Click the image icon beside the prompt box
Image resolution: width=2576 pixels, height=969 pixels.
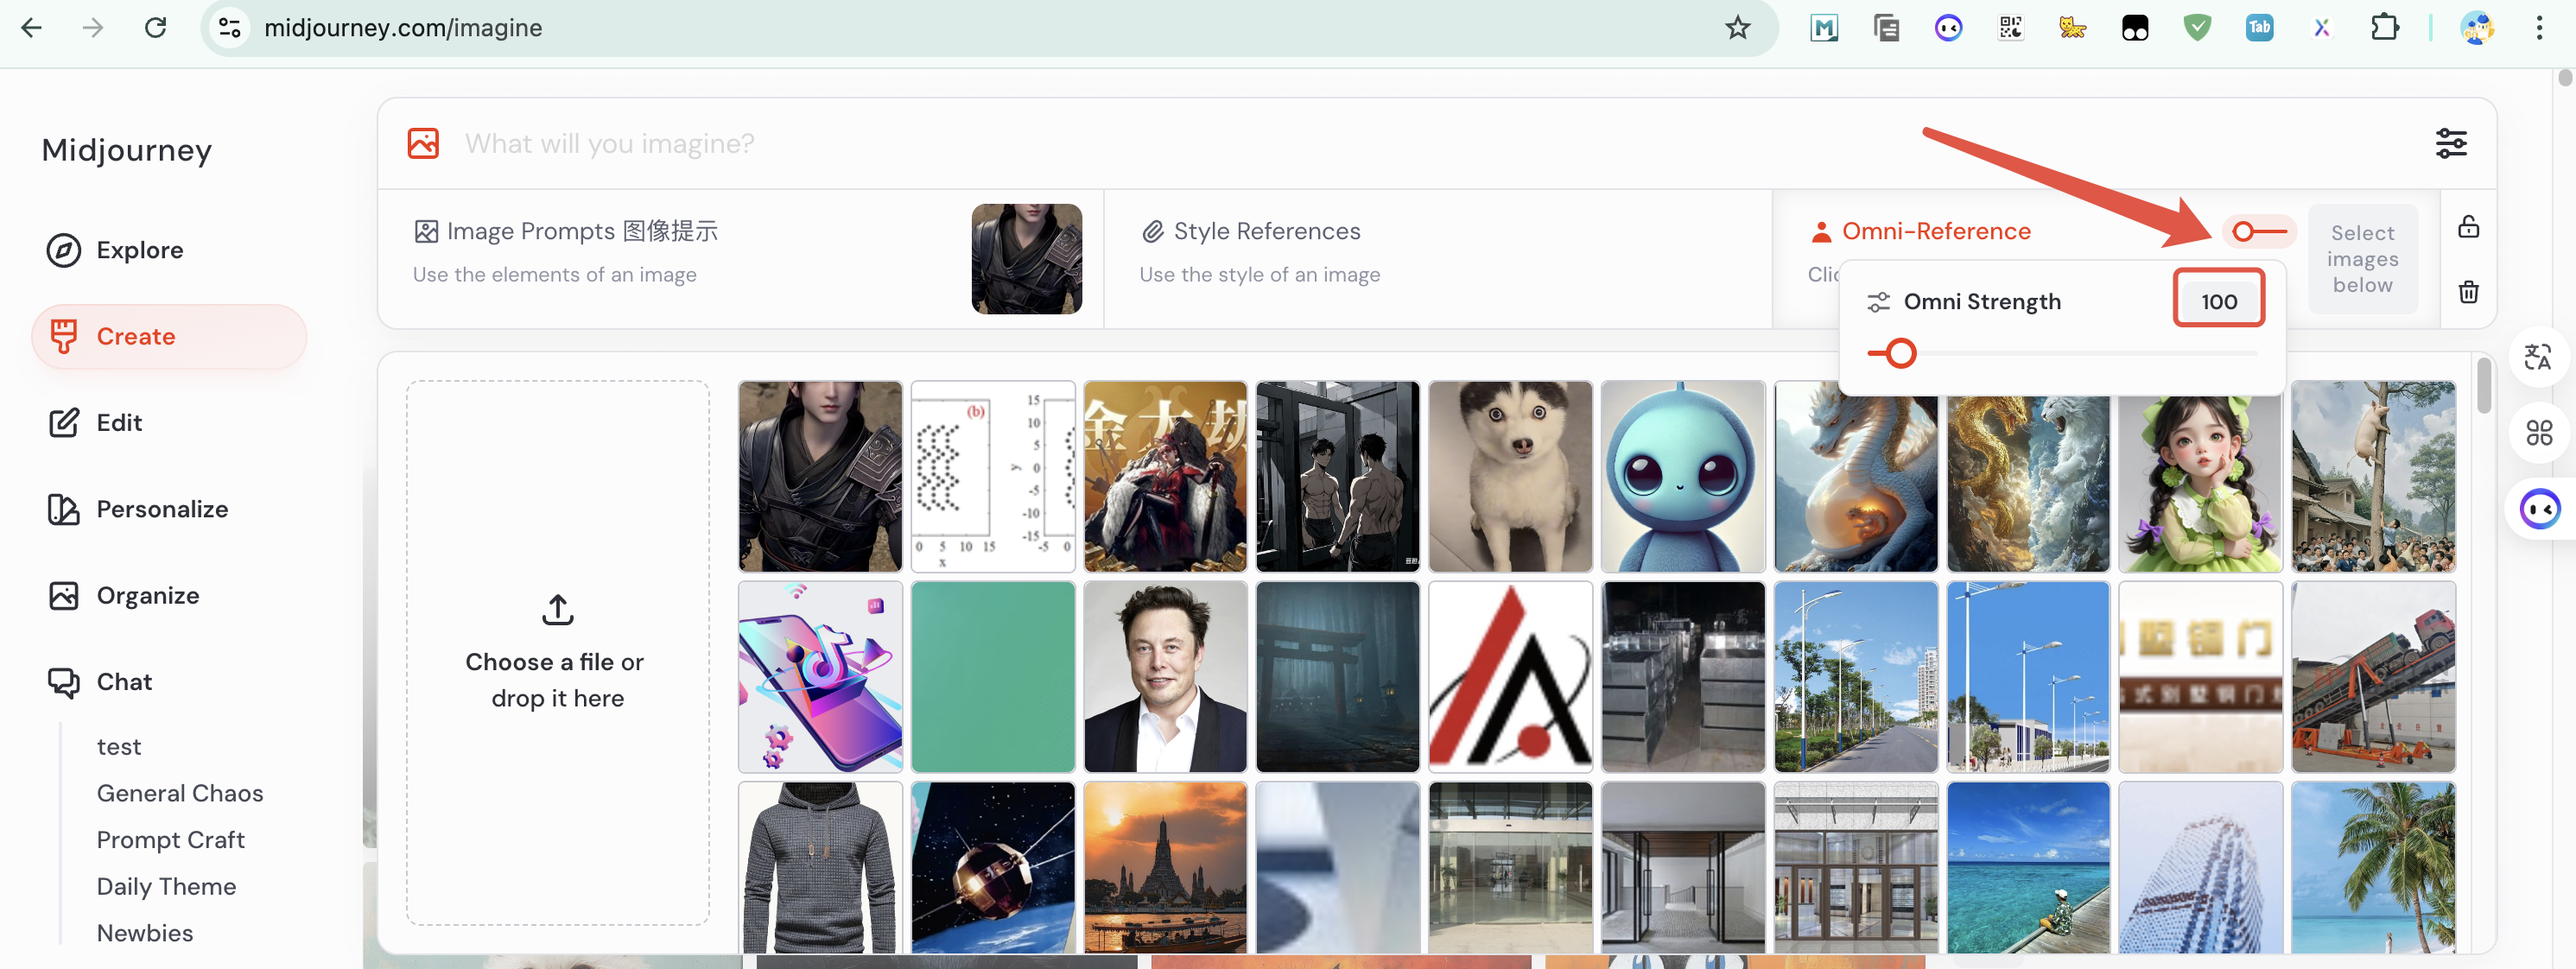point(423,143)
